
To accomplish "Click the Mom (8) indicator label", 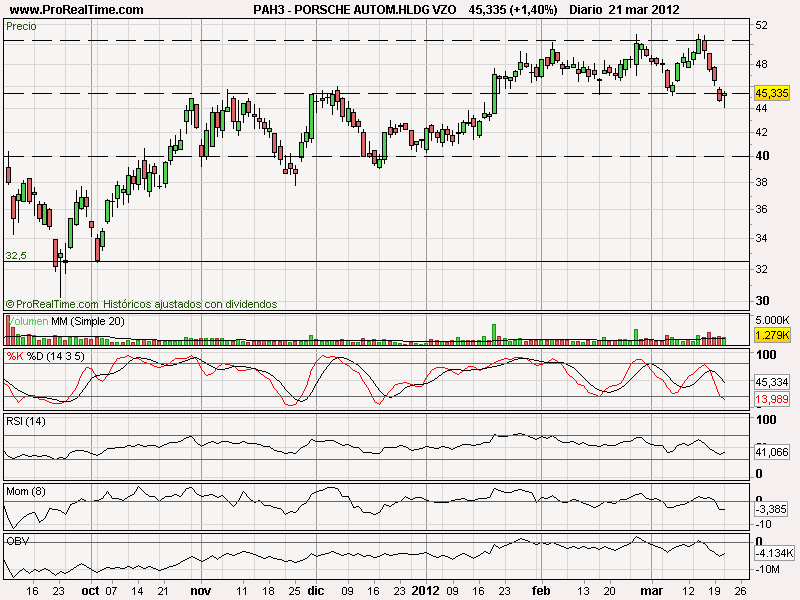I will 26,491.
